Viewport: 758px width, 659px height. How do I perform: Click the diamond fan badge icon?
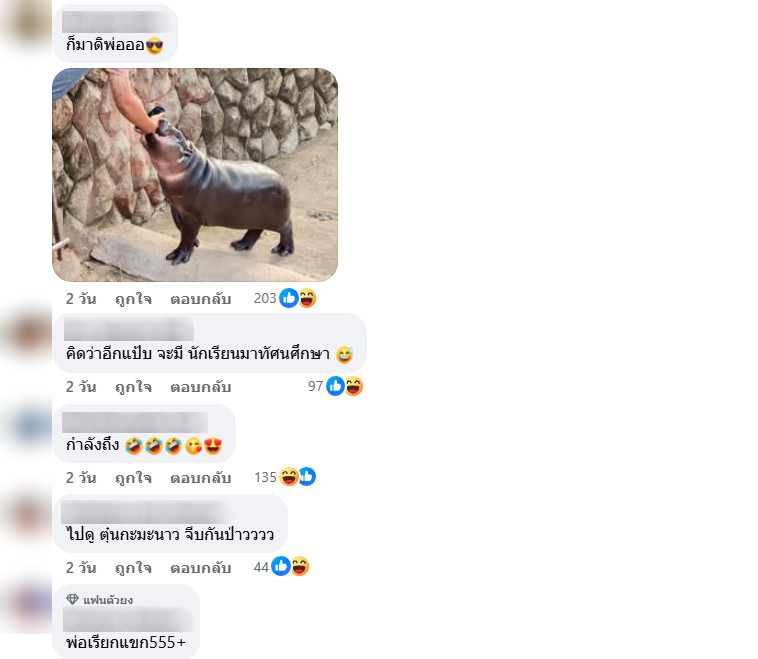pyautogui.click(x=73, y=600)
